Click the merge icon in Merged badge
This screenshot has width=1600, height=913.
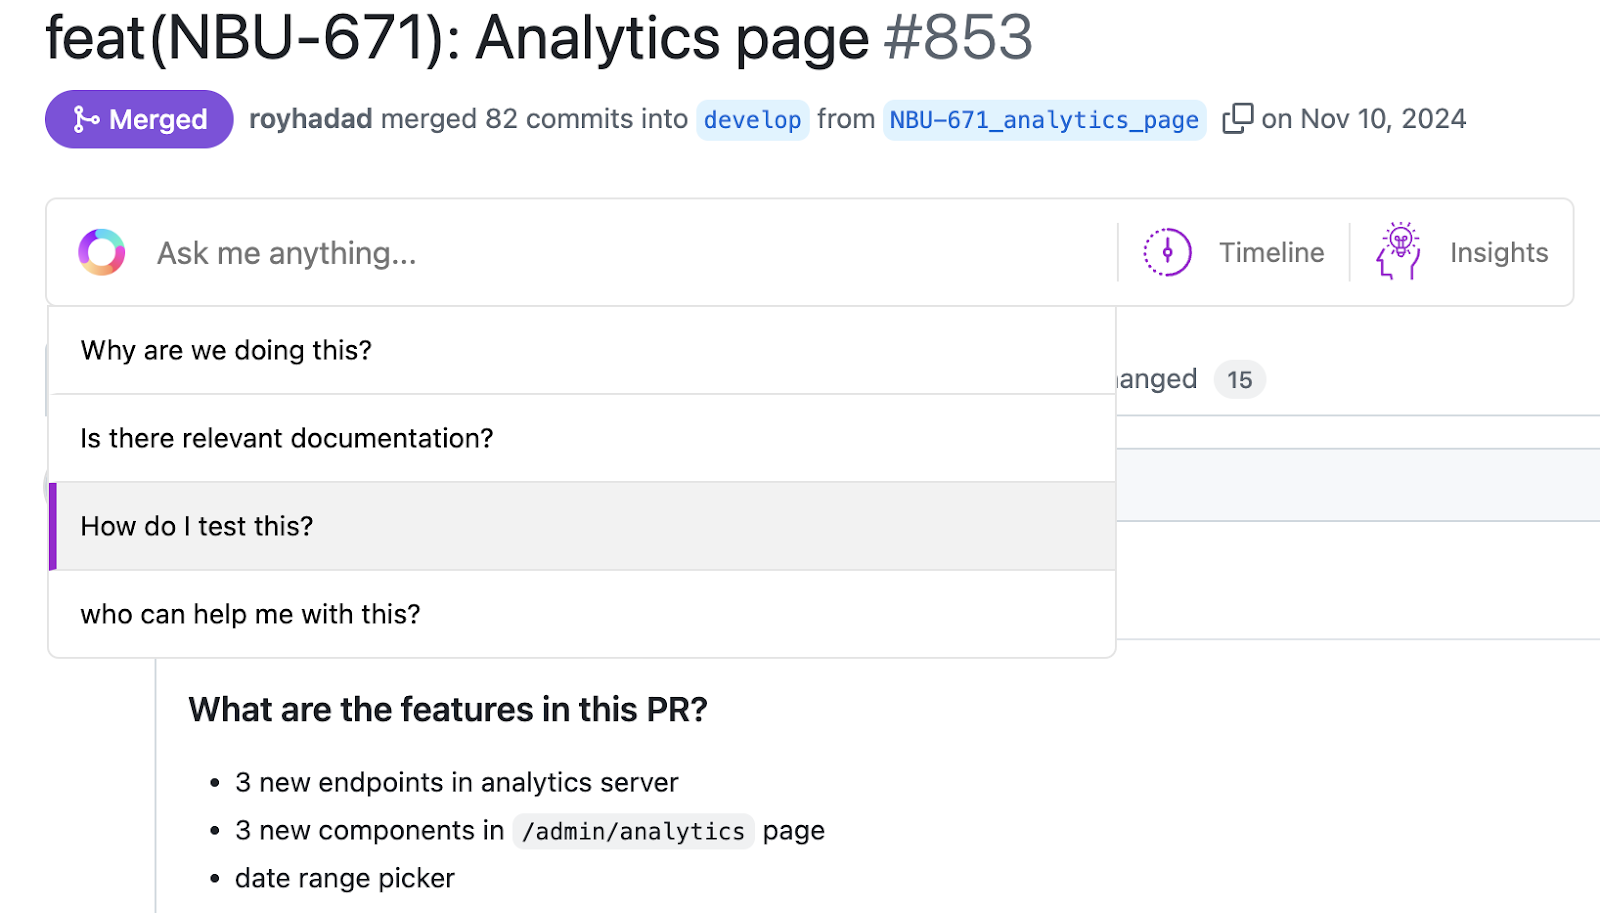[x=86, y=120]
